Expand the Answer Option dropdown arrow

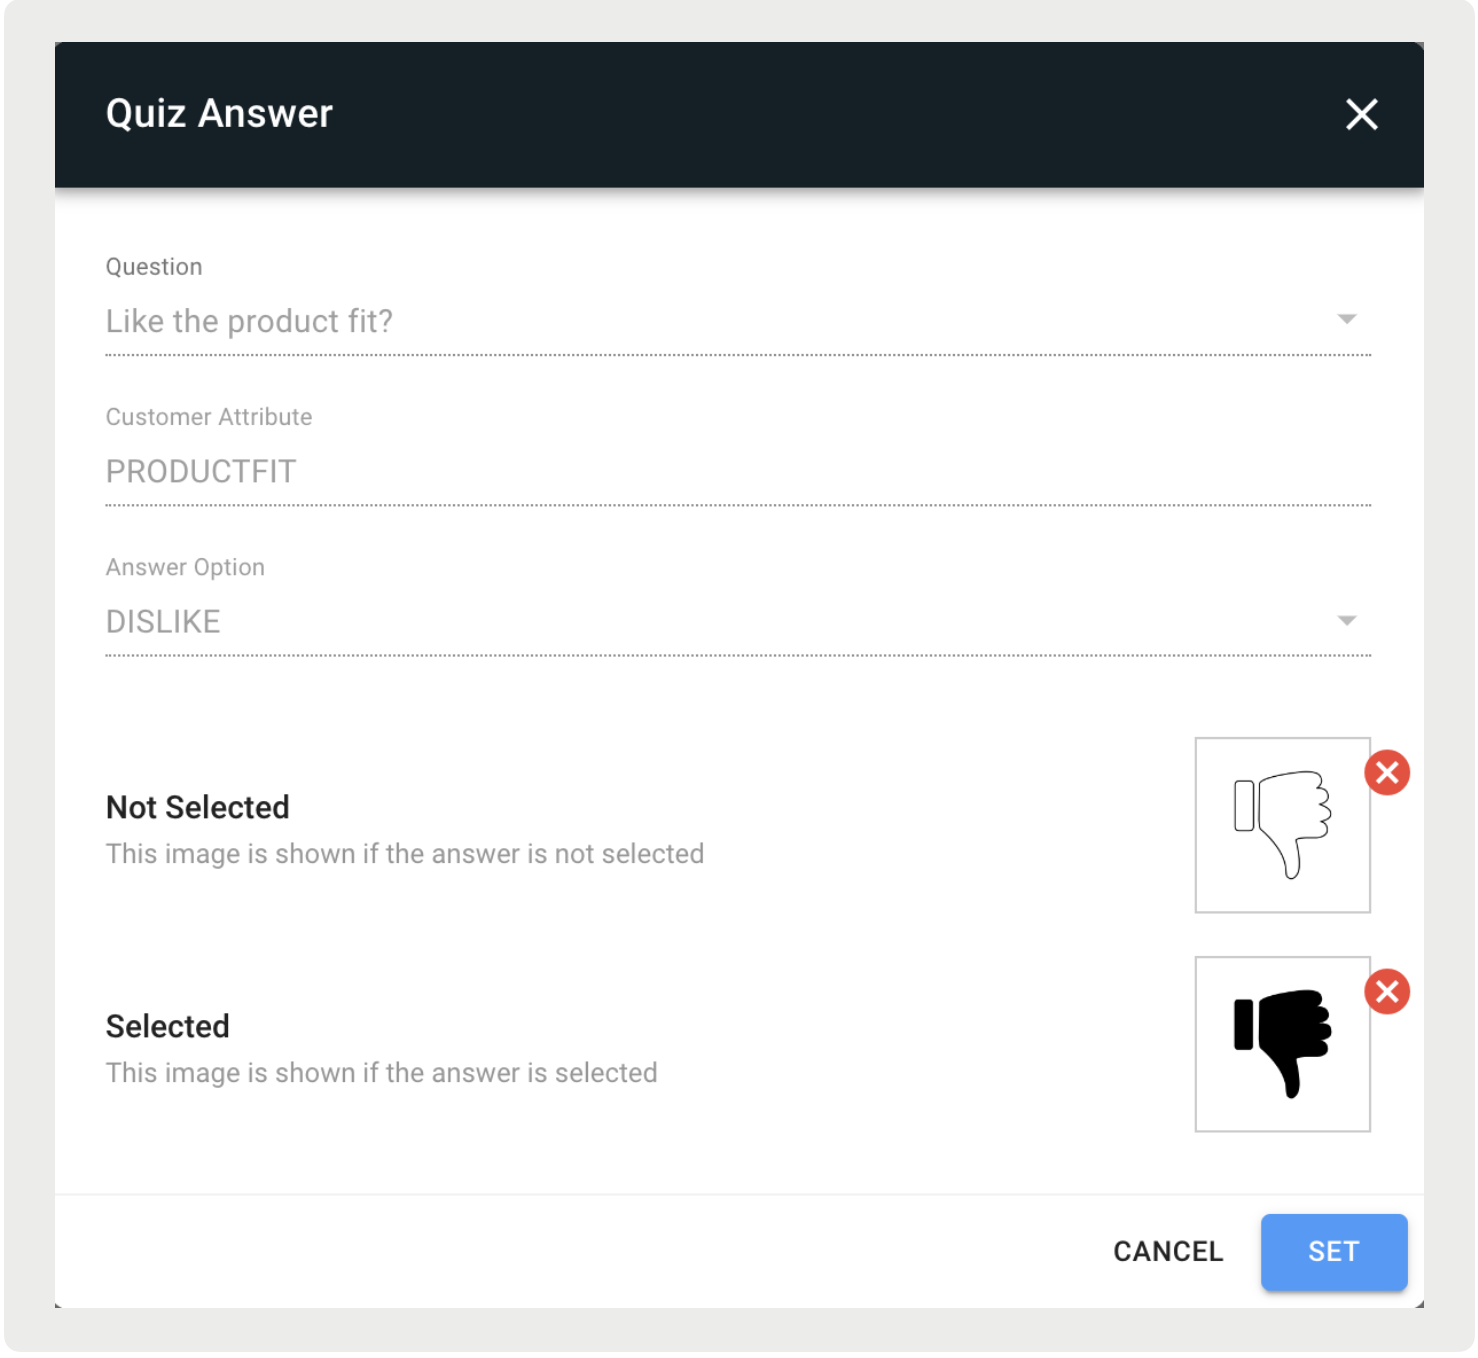pos(1347,621)
